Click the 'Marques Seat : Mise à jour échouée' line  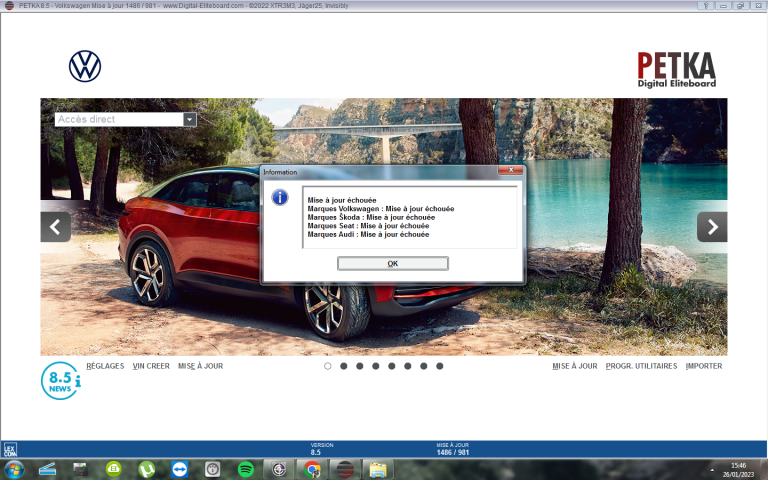[368, 226]
